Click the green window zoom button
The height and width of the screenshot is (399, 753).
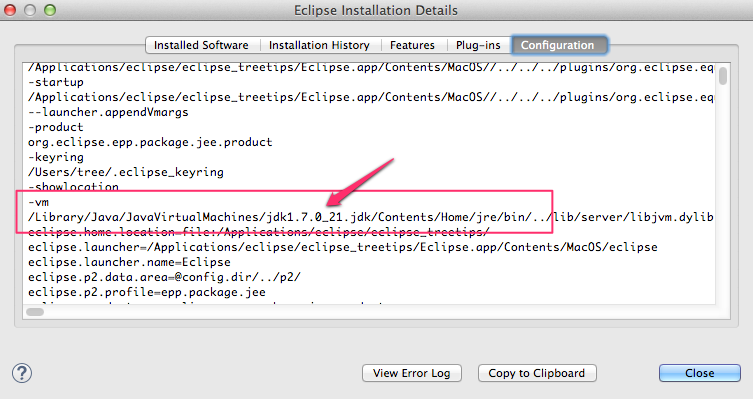click(x=50, y=10)
